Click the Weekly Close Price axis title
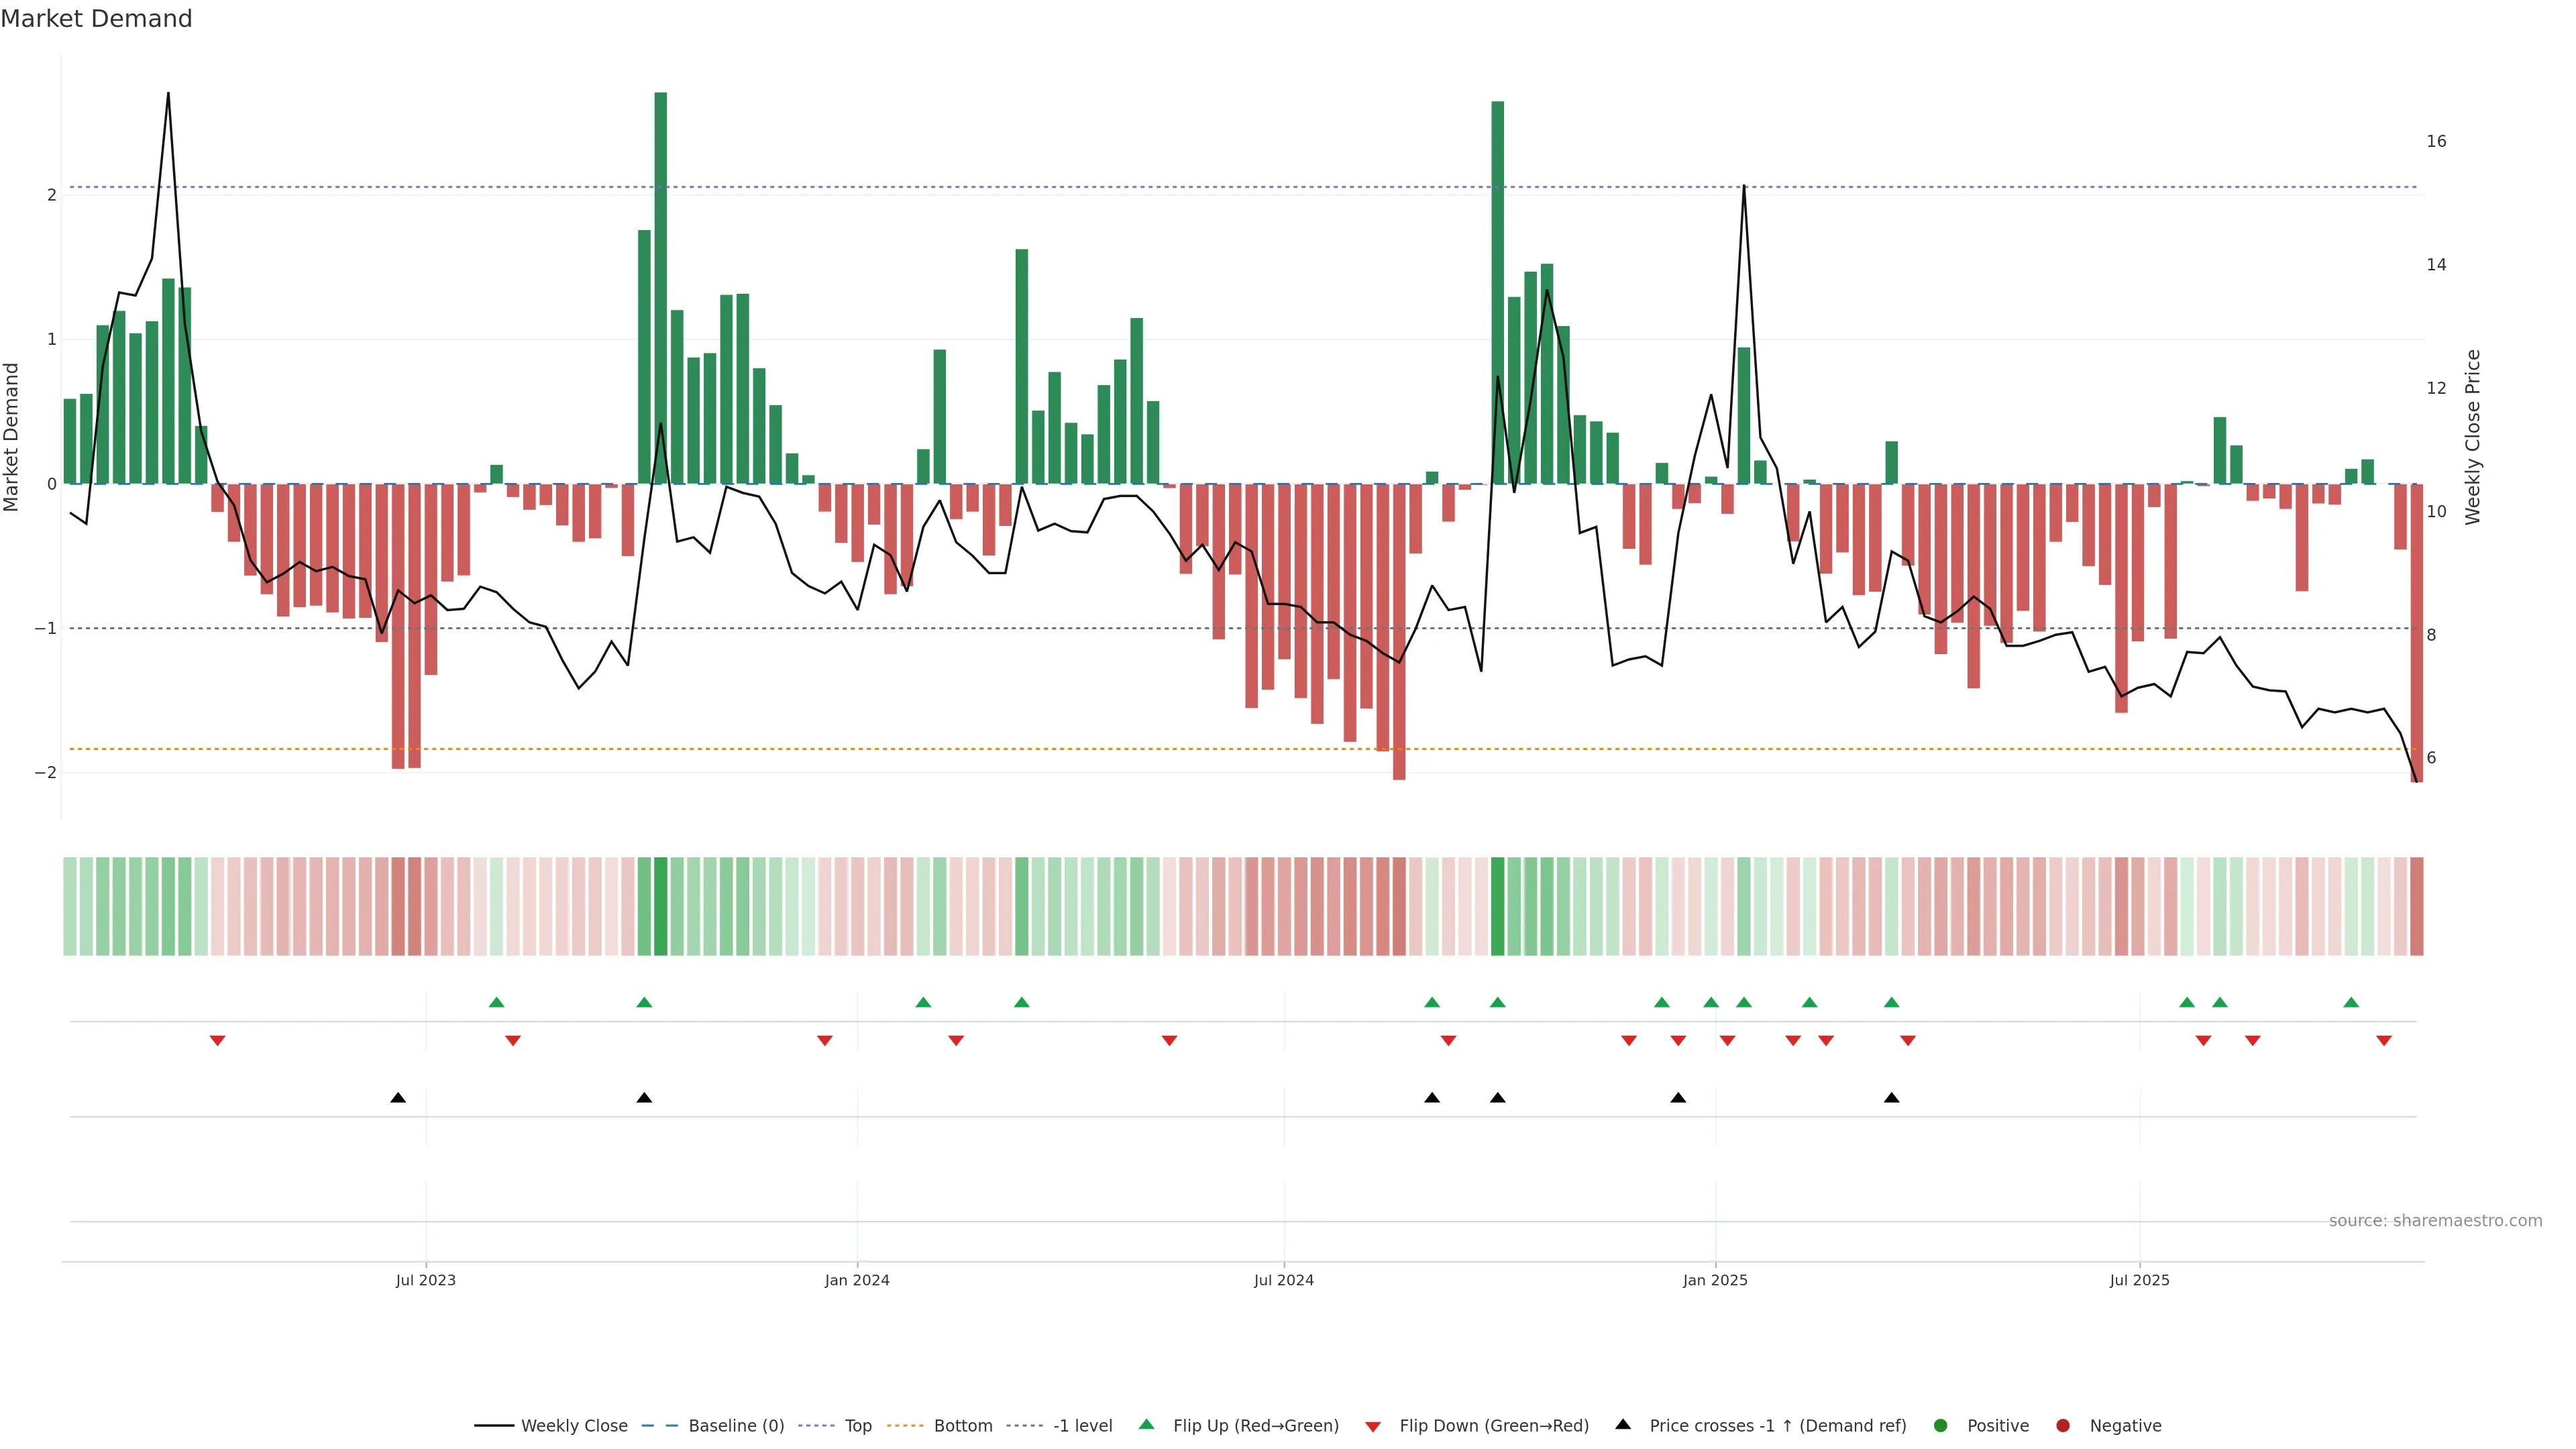 coord(2473,437)
